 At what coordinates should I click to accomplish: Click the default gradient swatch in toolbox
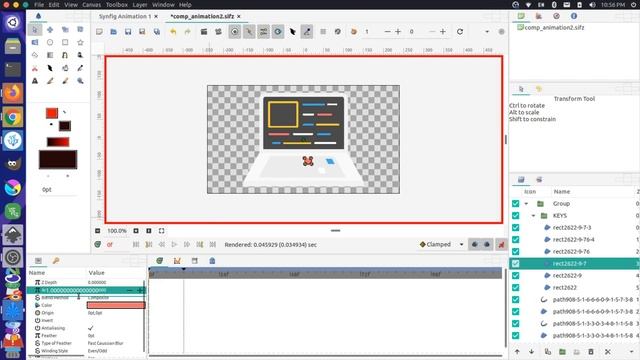click(58, 142)
